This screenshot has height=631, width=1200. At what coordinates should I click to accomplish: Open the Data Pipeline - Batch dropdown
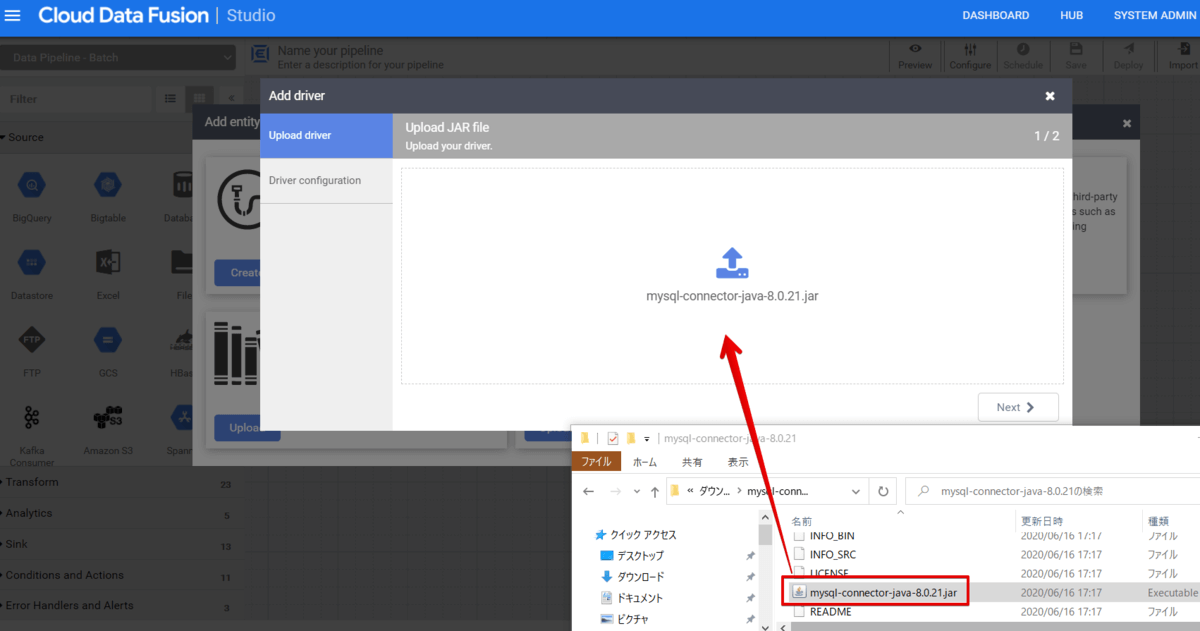[x=118, y=57]
